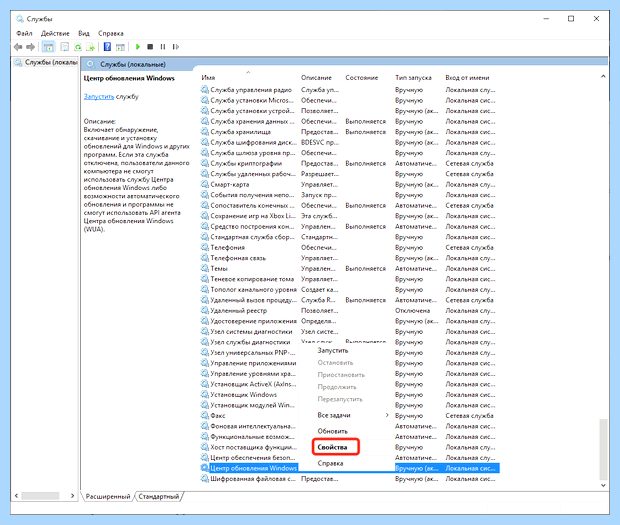620x525 pixels.
Task: Click the Export list toolbar icon
Action: pos(91,47)
